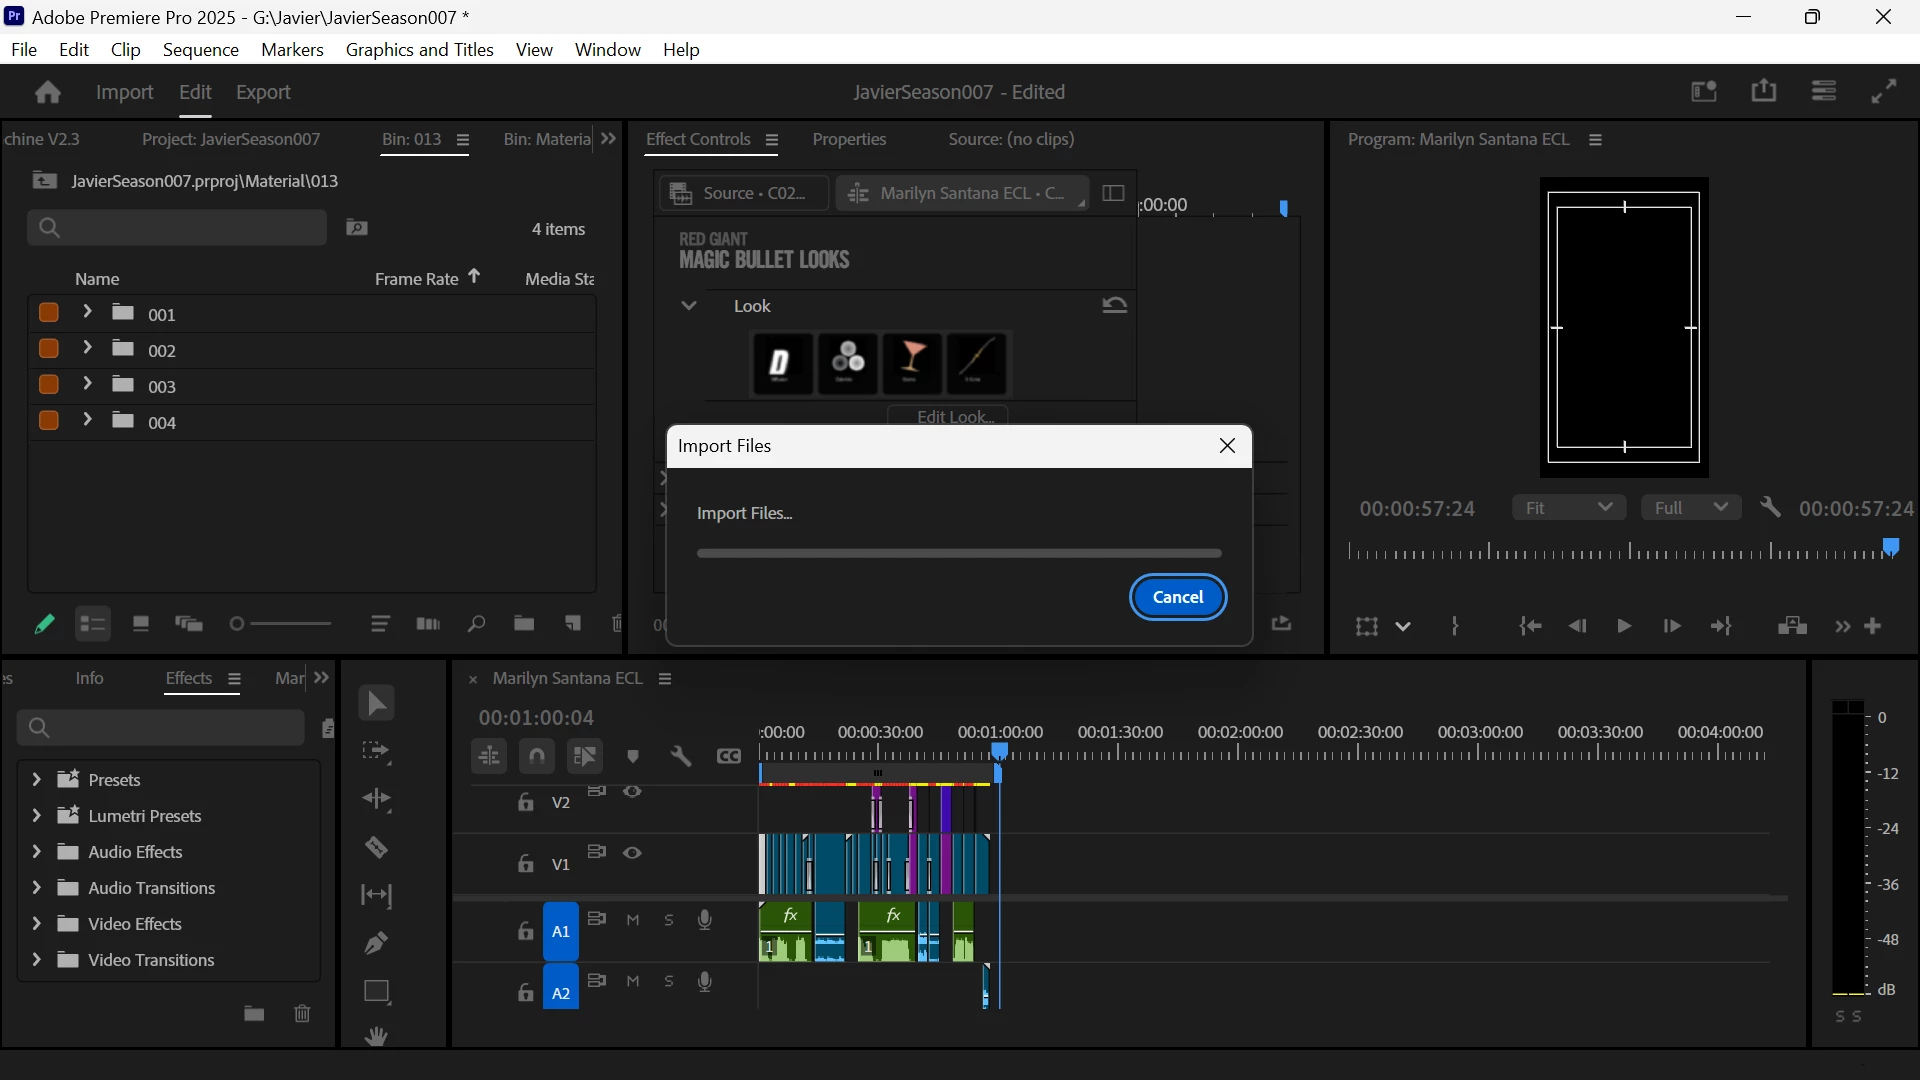Open the Sequence menu
1920x1080 pixels.
200,50
